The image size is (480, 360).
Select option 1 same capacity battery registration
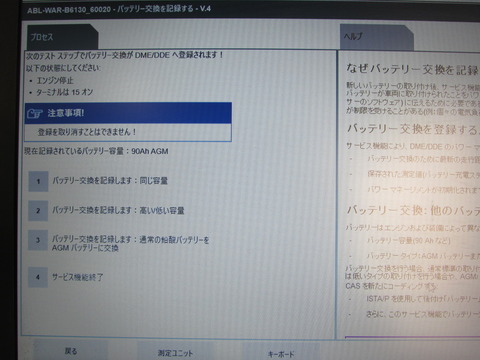[38, 181]
